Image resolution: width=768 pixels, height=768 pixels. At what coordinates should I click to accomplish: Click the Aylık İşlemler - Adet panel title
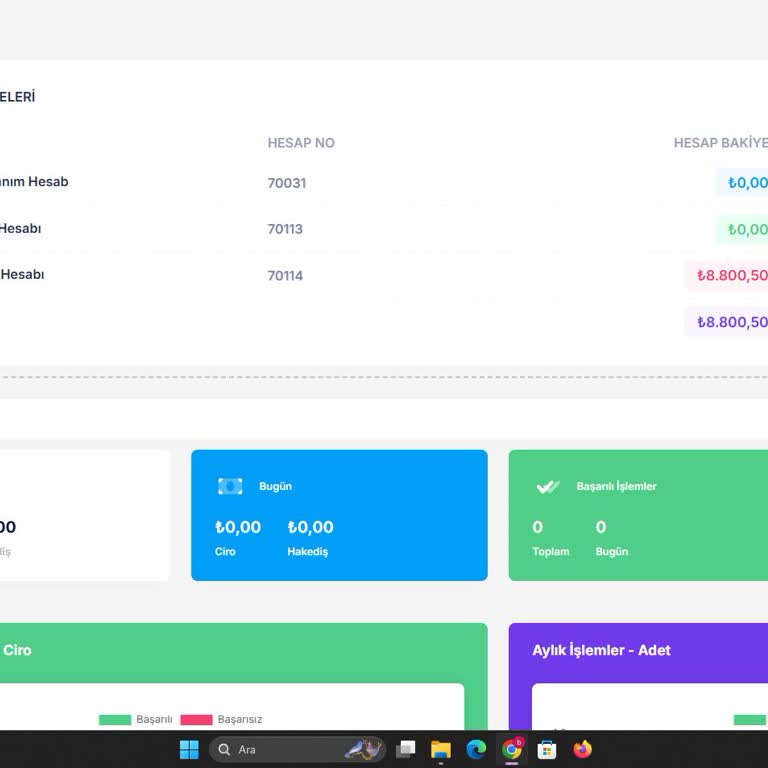pyautogui.click(x=601, y=650)
